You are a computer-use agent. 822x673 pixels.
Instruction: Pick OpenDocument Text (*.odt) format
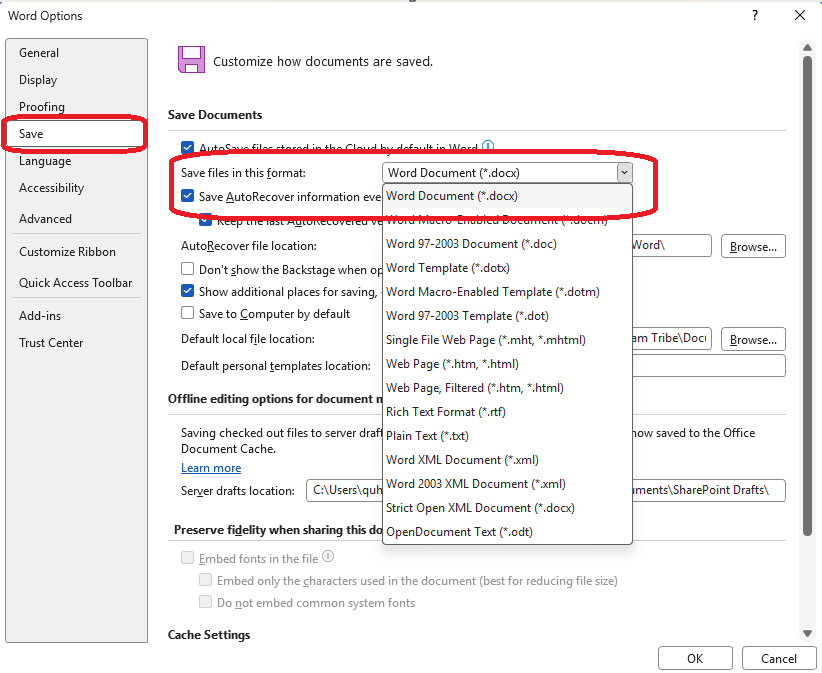(507, 532)
